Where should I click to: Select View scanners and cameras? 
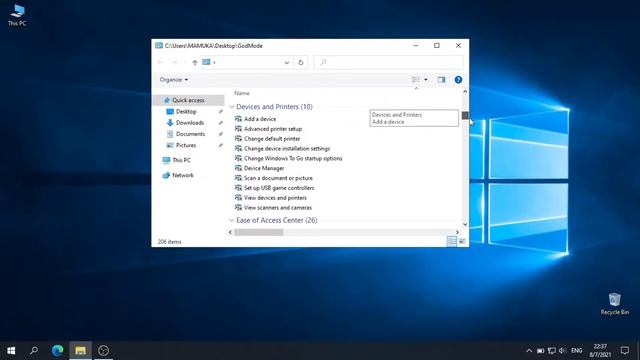[278, 207]
